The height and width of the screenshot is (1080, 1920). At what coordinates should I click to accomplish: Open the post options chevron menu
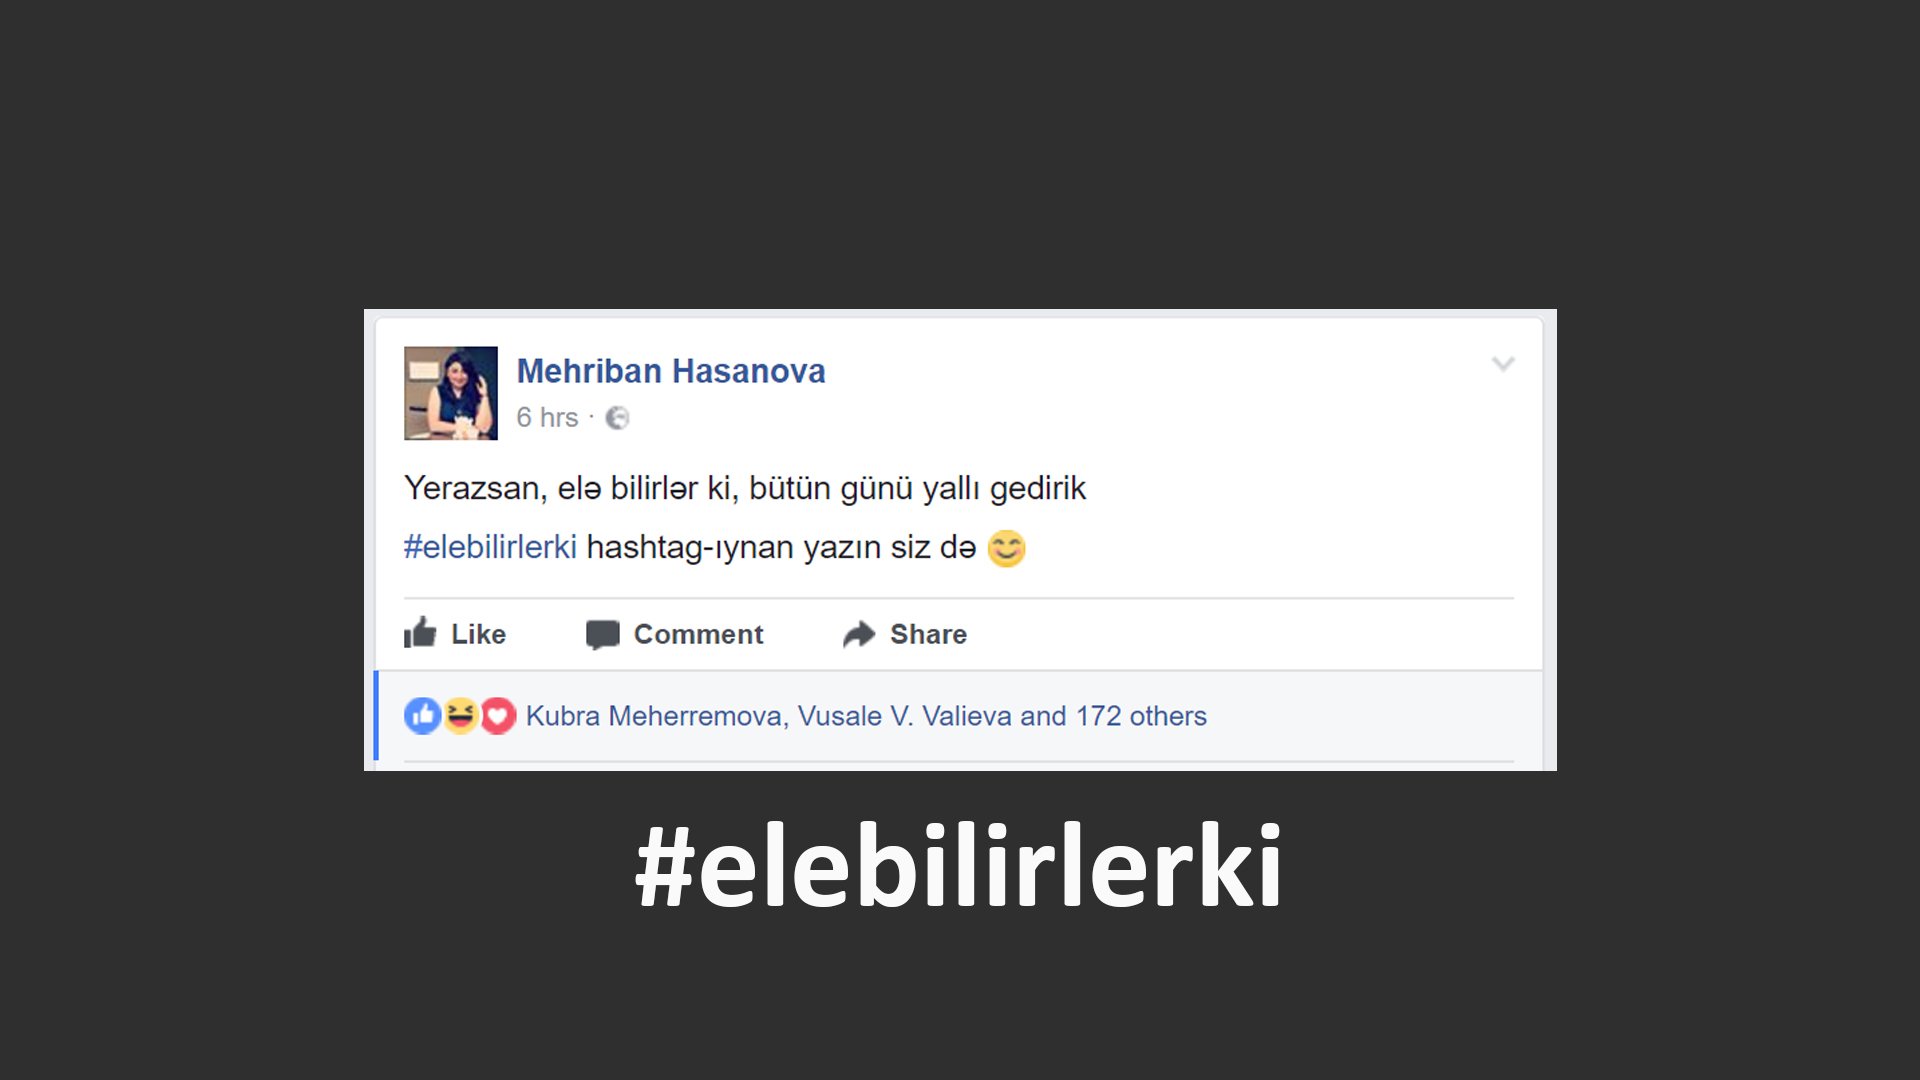coord(1503,364)
